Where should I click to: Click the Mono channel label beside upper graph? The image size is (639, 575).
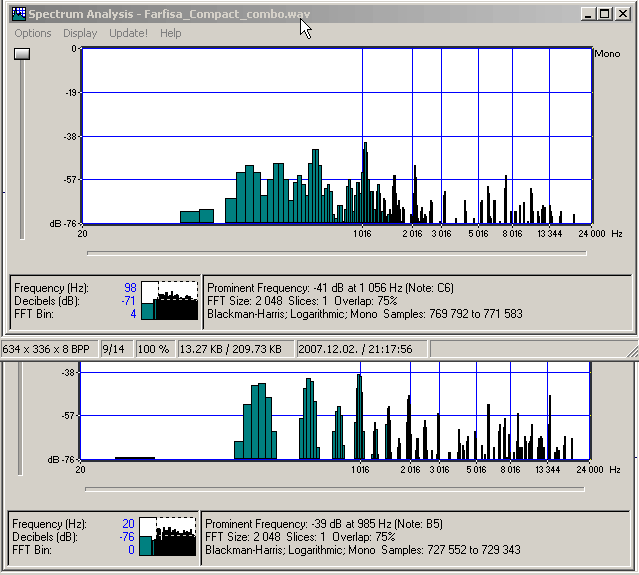607,54
